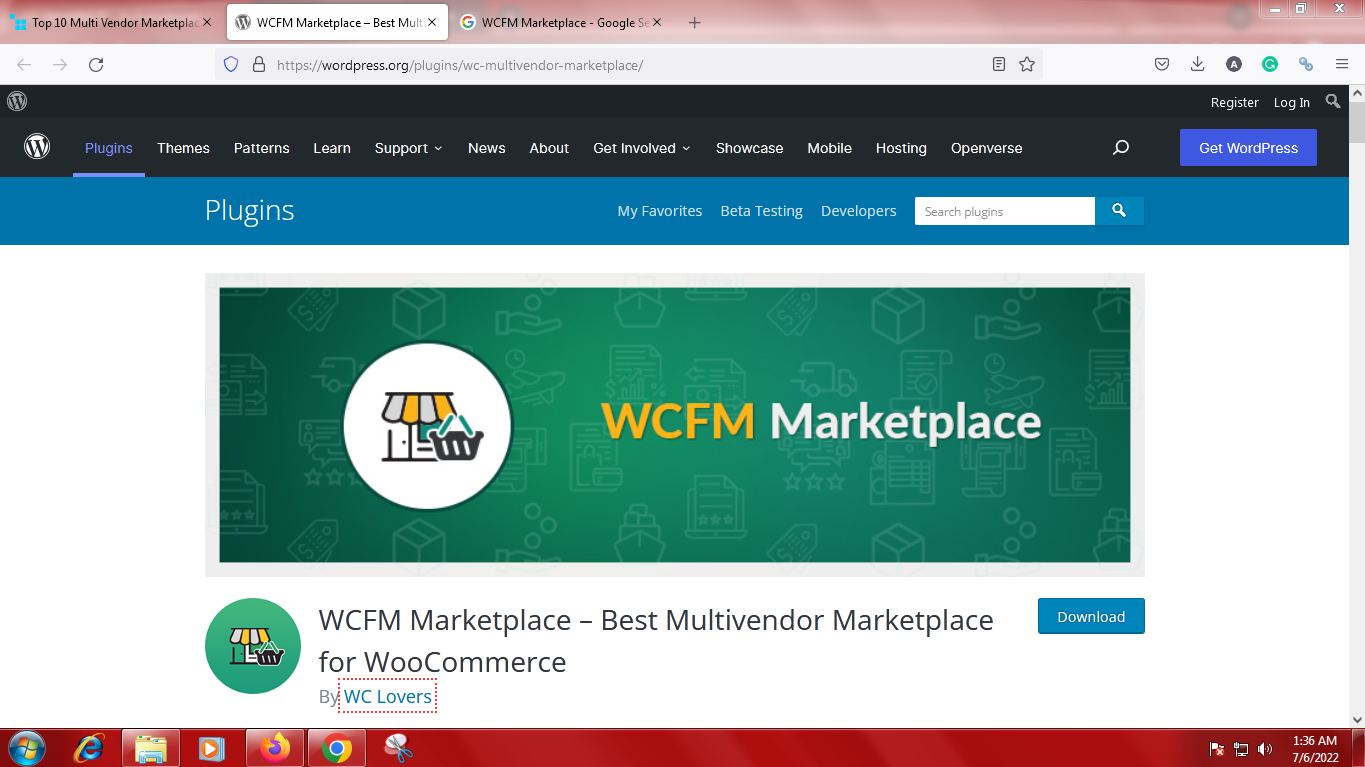Screen dimensions: 1365x767
Task: Open a new tab with the plus icon
Action: coord(695,22)
